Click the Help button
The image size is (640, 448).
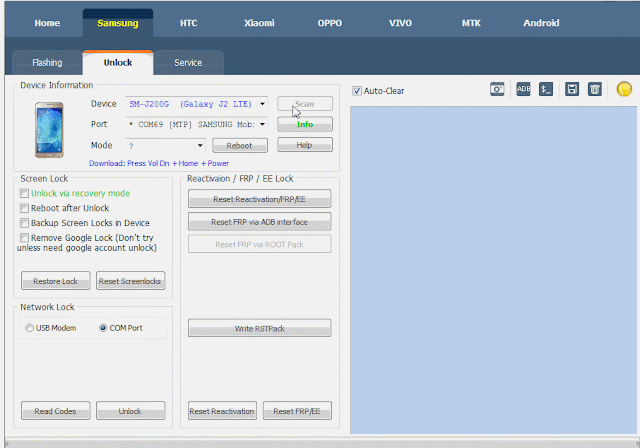(x=304, y=145)
